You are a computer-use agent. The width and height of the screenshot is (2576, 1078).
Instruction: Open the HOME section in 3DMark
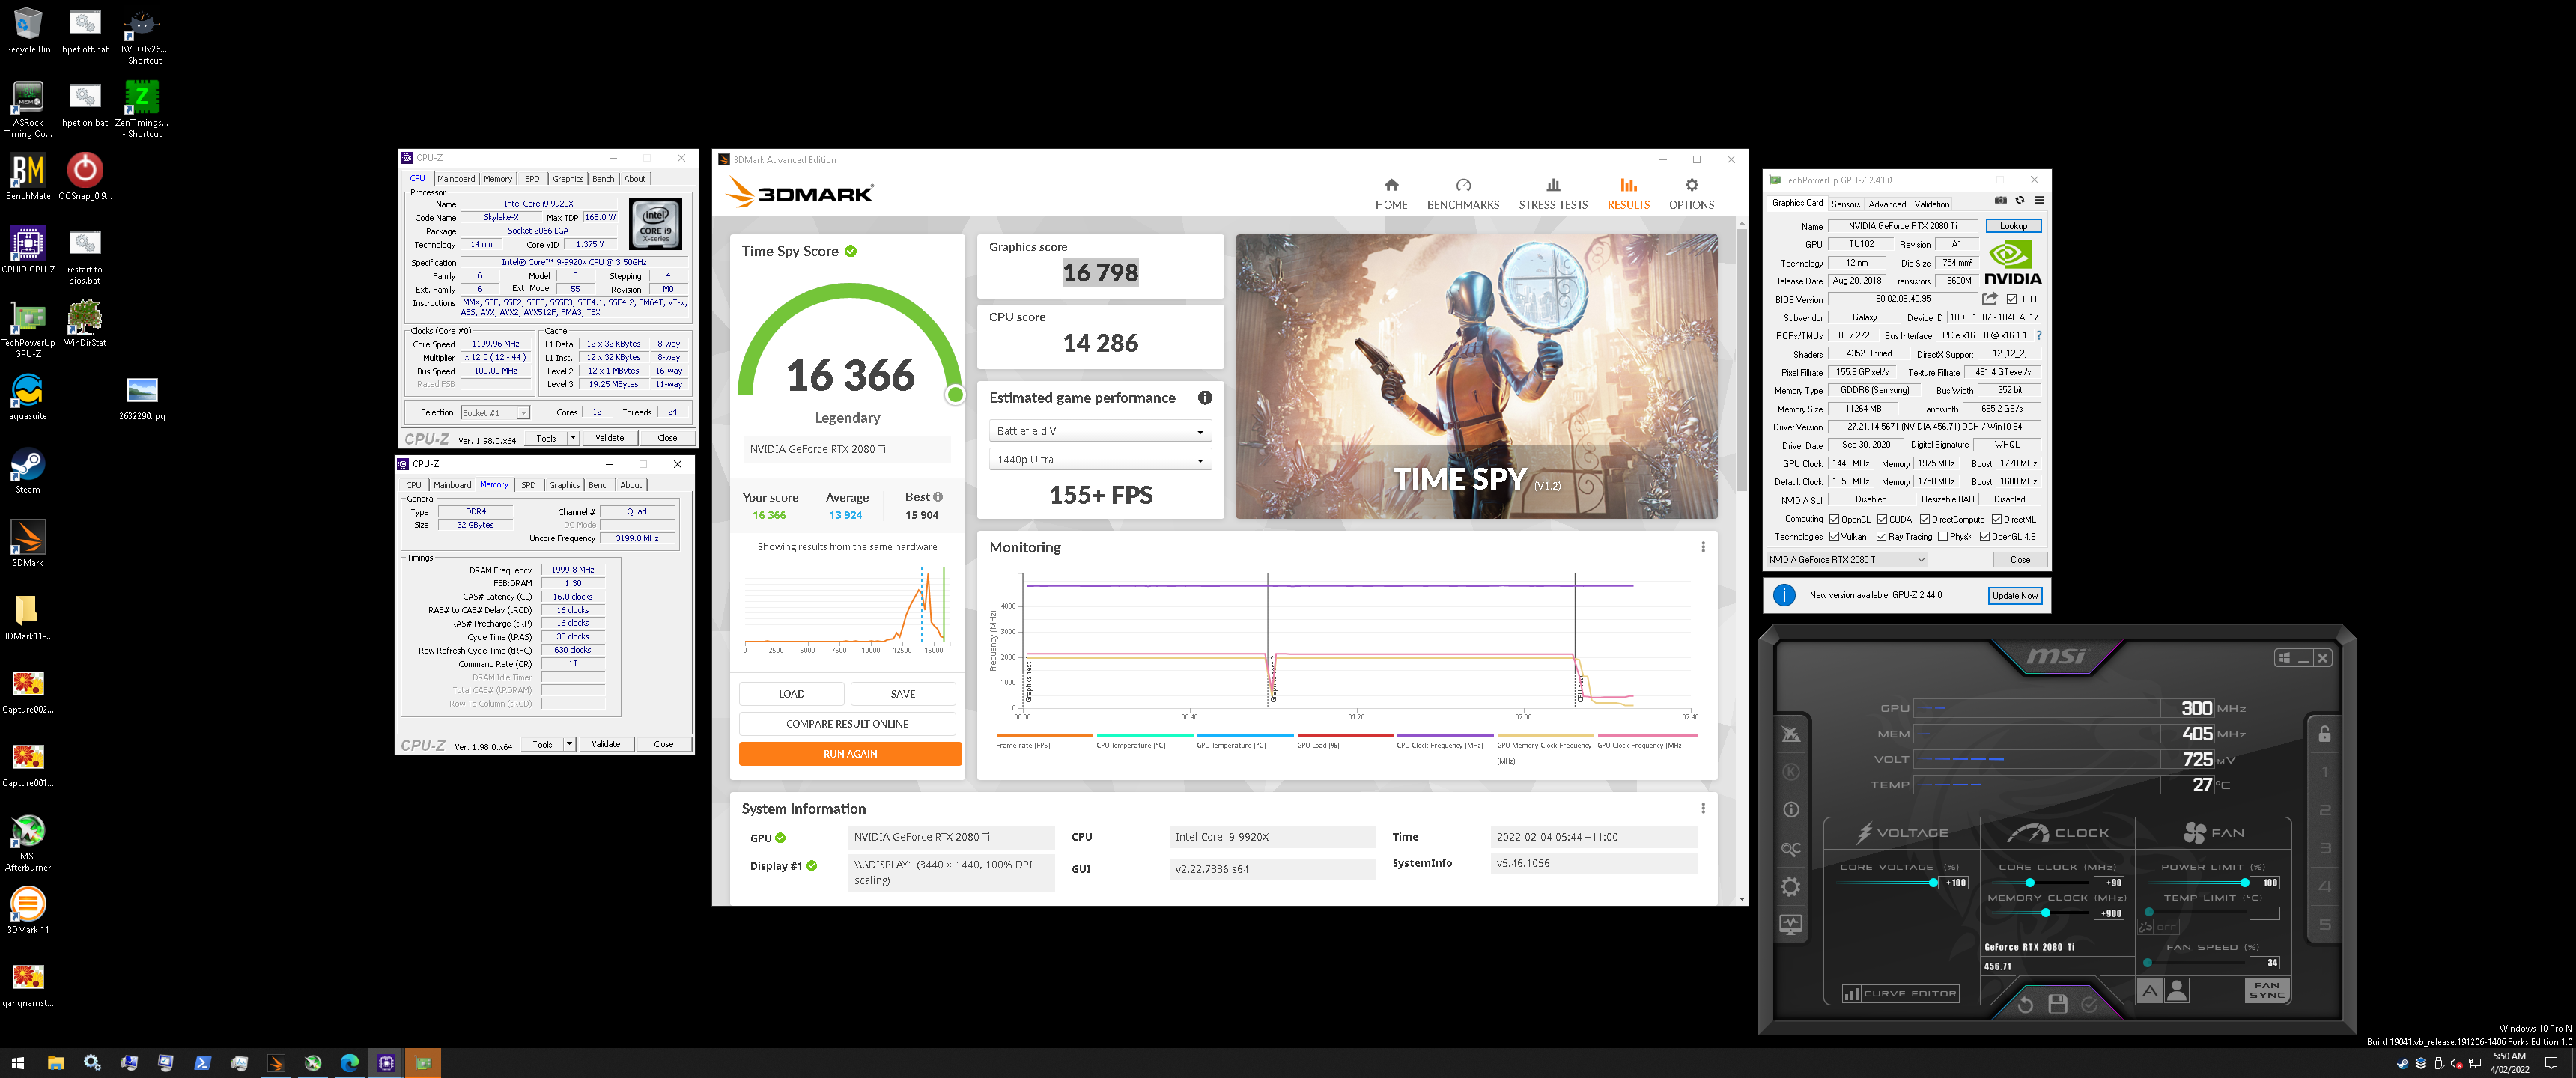pos(1391,194)
